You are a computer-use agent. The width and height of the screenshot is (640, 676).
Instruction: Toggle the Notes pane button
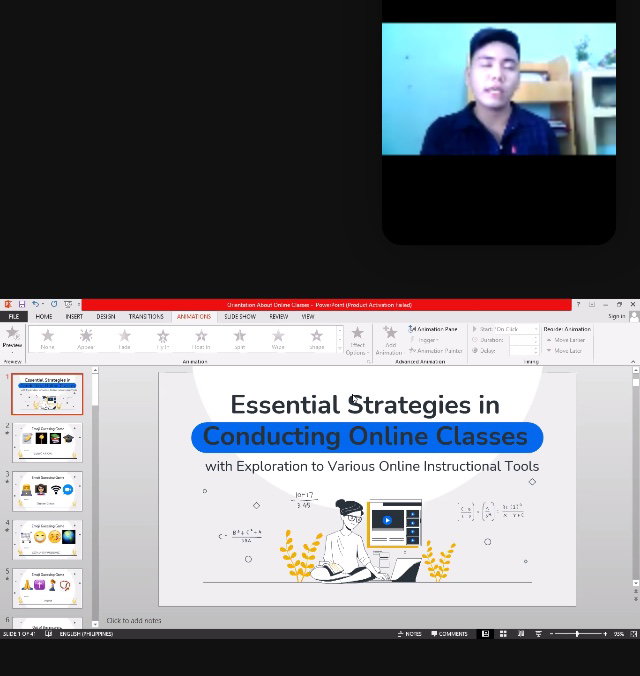click(409, 634)
